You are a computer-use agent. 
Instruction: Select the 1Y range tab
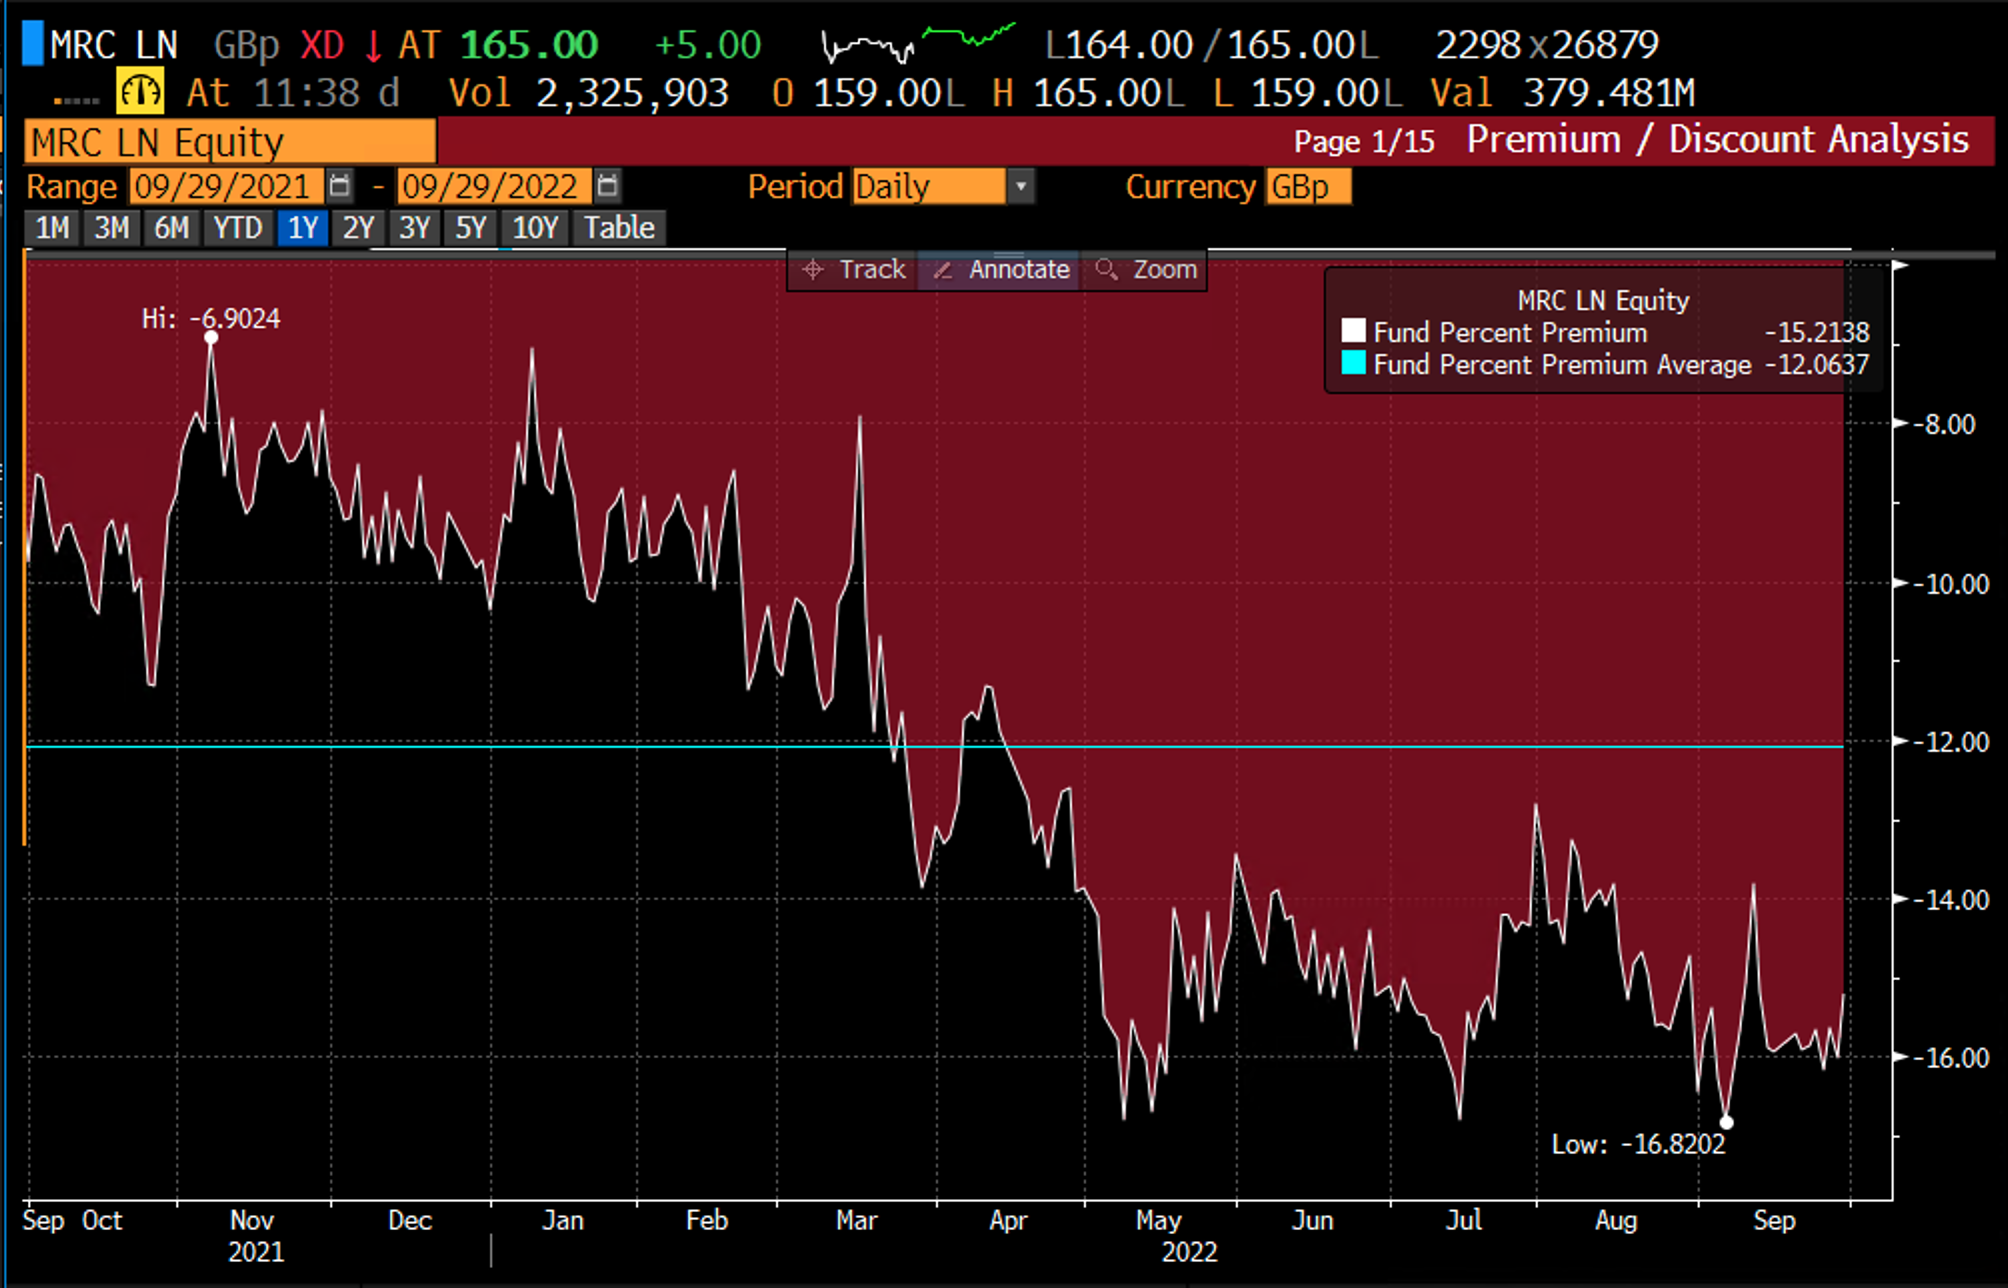coord(303,228)
